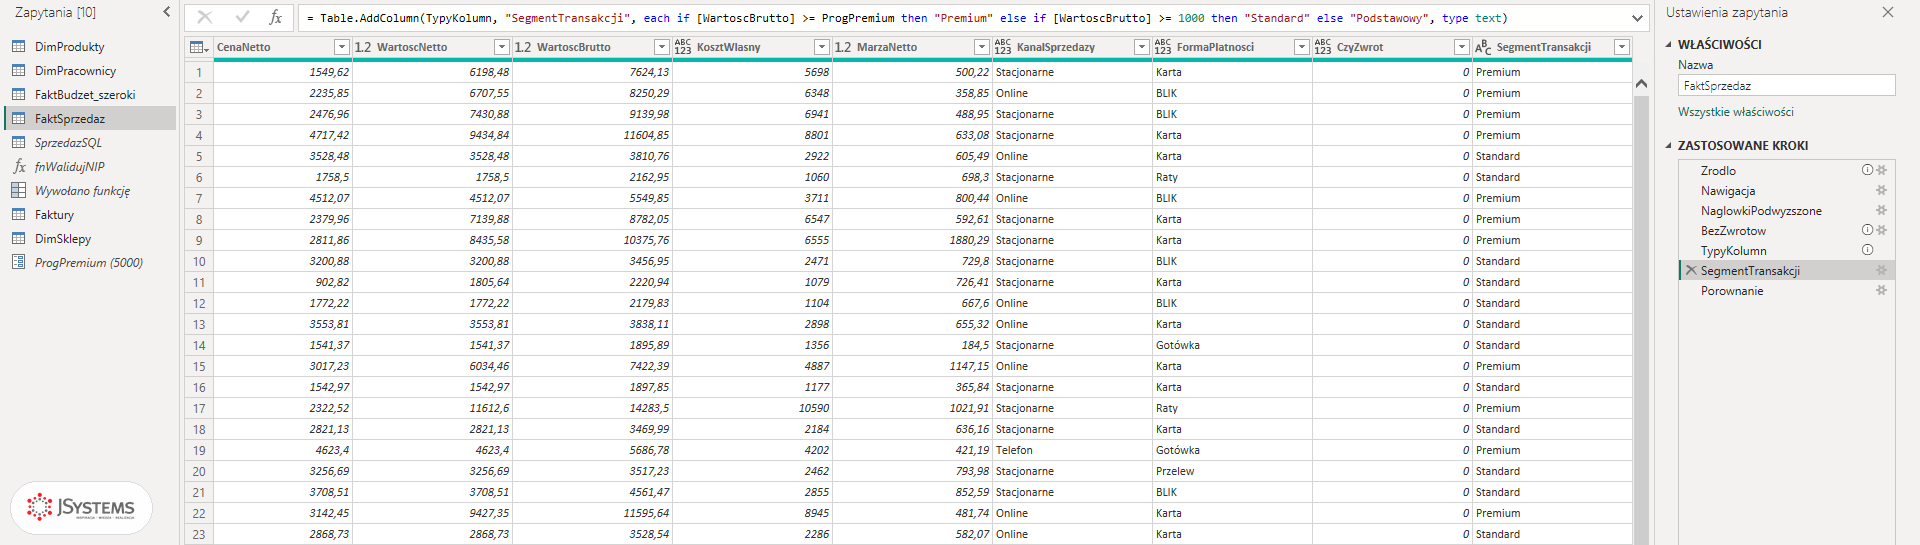Viewport: 1920px width, 545px height.
Task: Click the text type icon of SegmentTransakcji
Action: click(1483, 47)
